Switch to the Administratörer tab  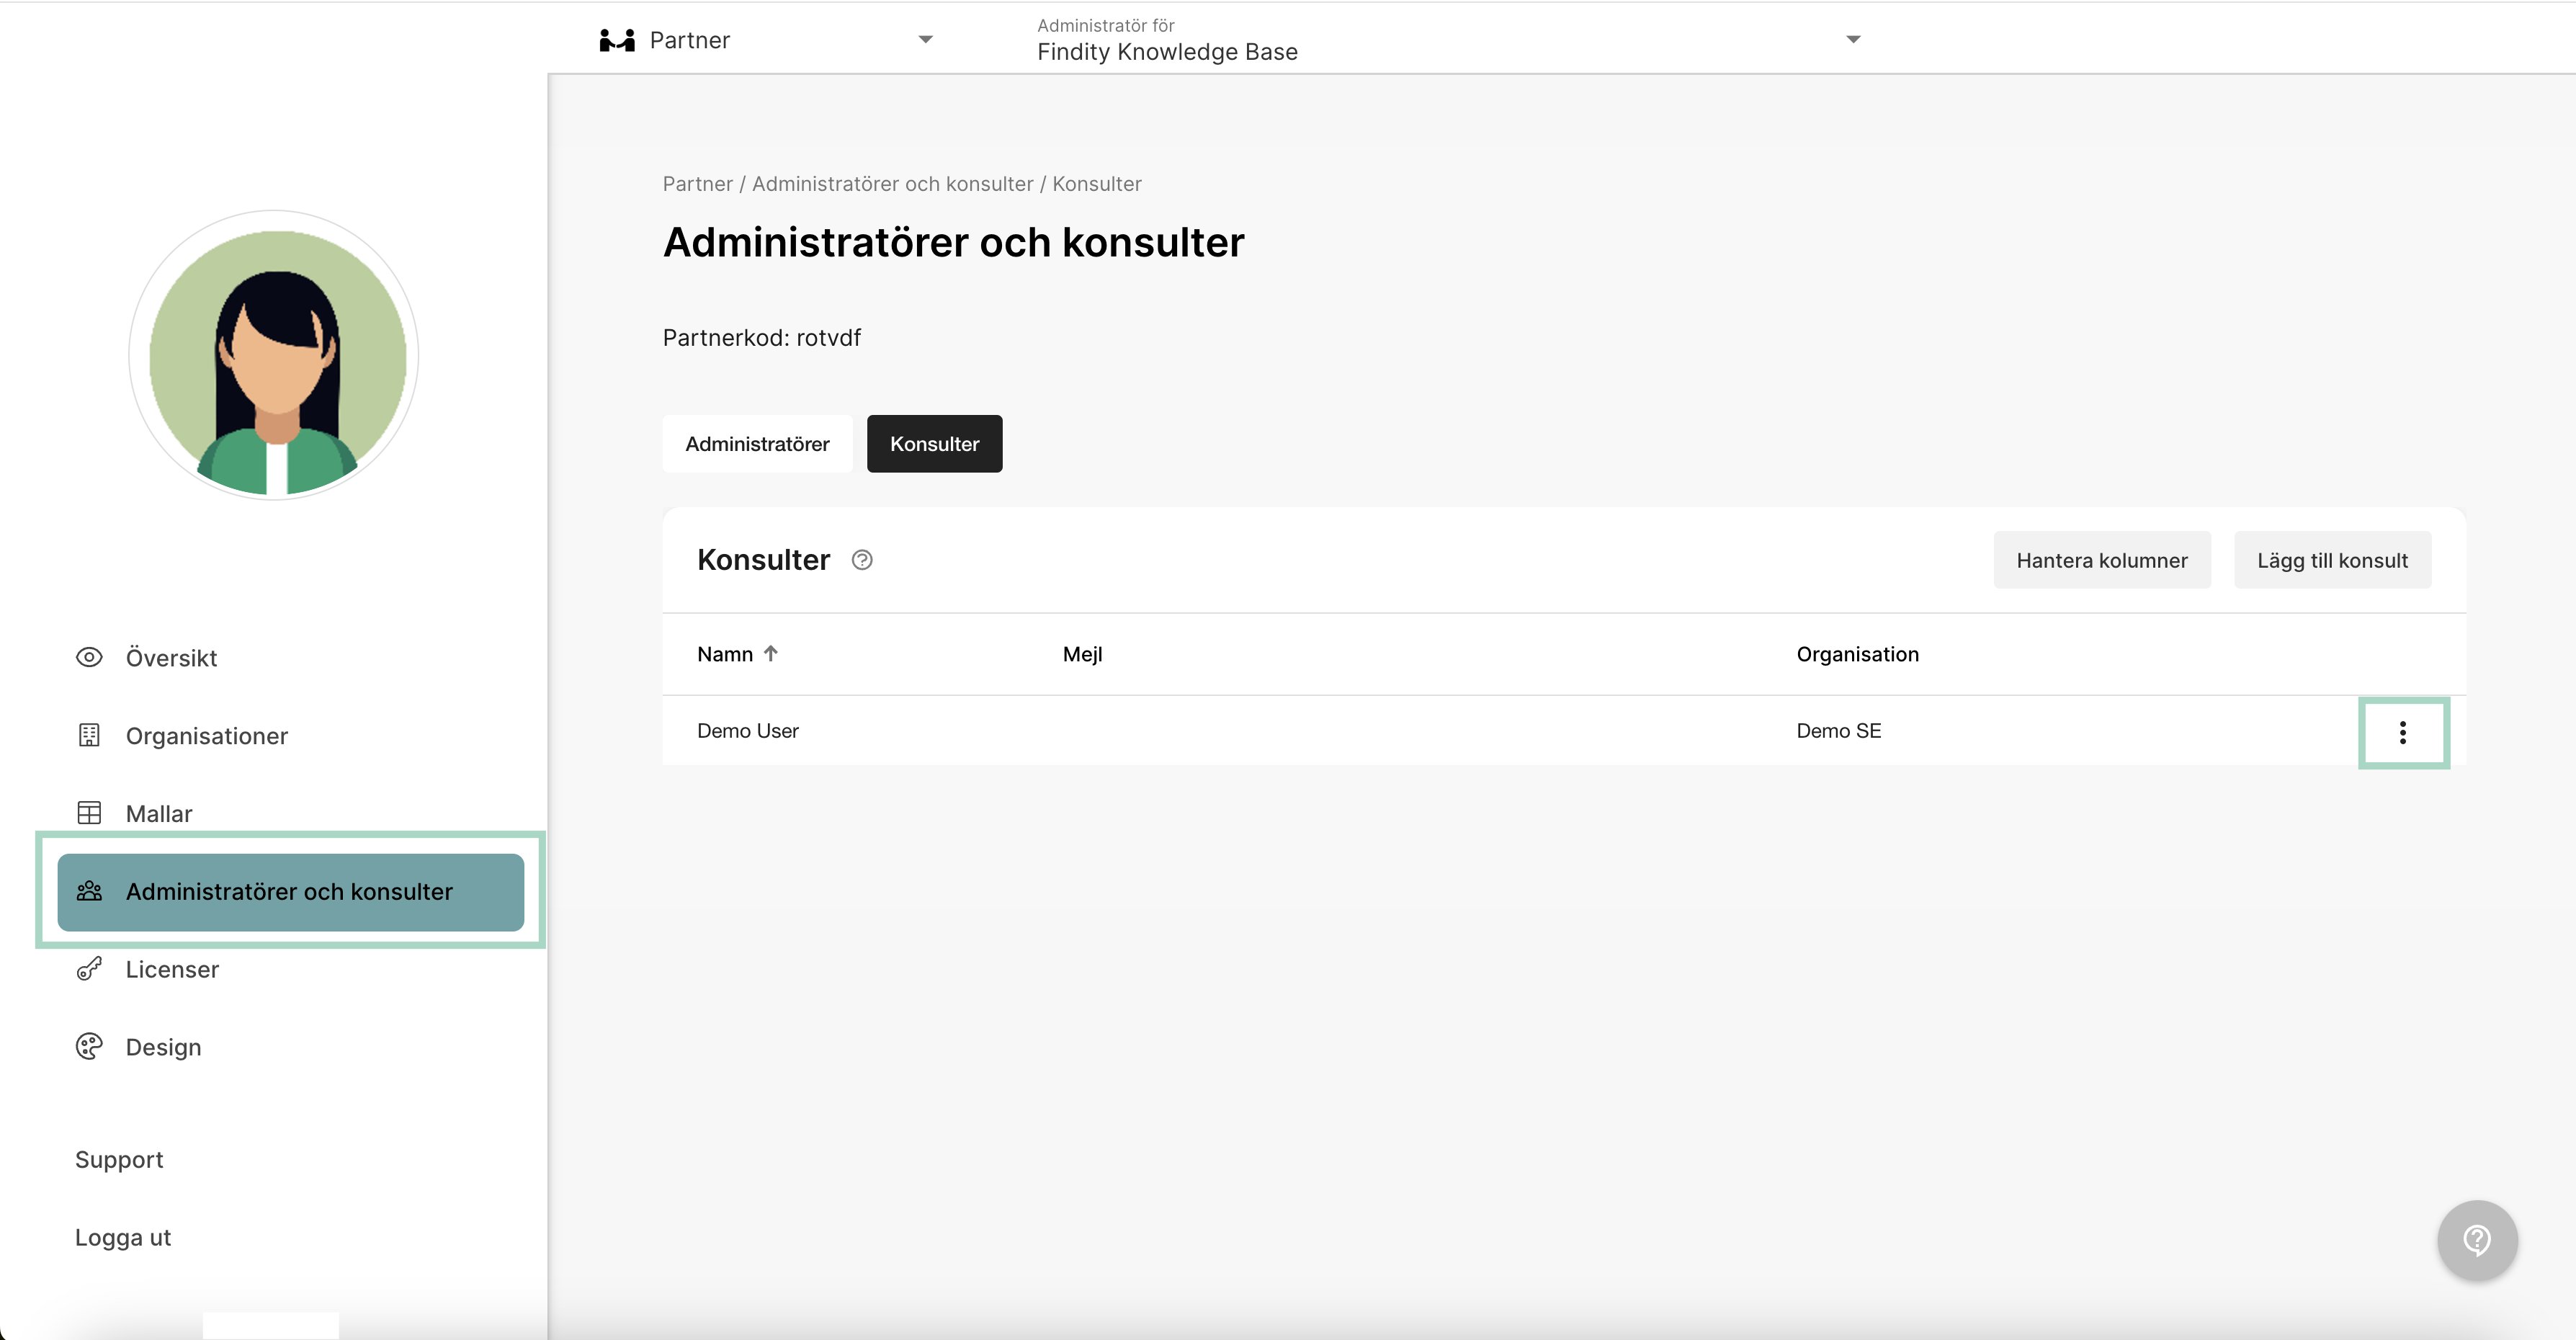click(757, 444)
